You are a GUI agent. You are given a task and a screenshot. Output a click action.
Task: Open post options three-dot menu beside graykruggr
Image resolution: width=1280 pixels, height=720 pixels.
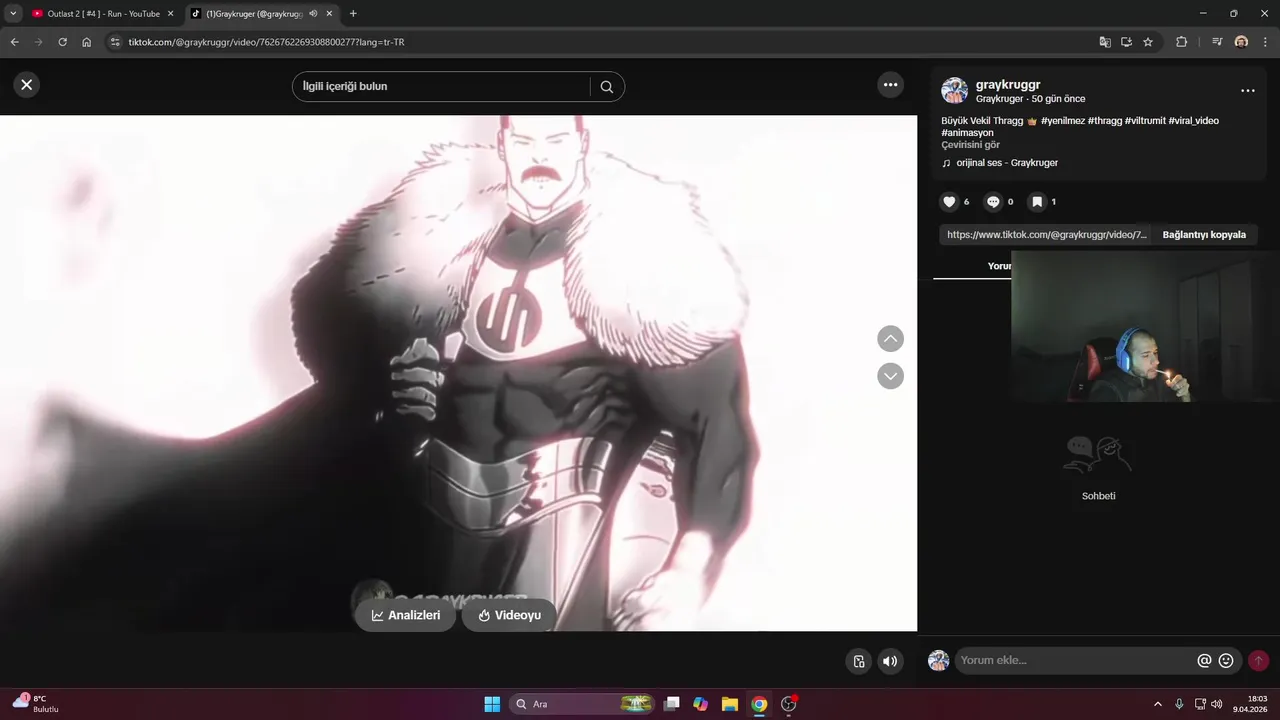pos(1248,91)
